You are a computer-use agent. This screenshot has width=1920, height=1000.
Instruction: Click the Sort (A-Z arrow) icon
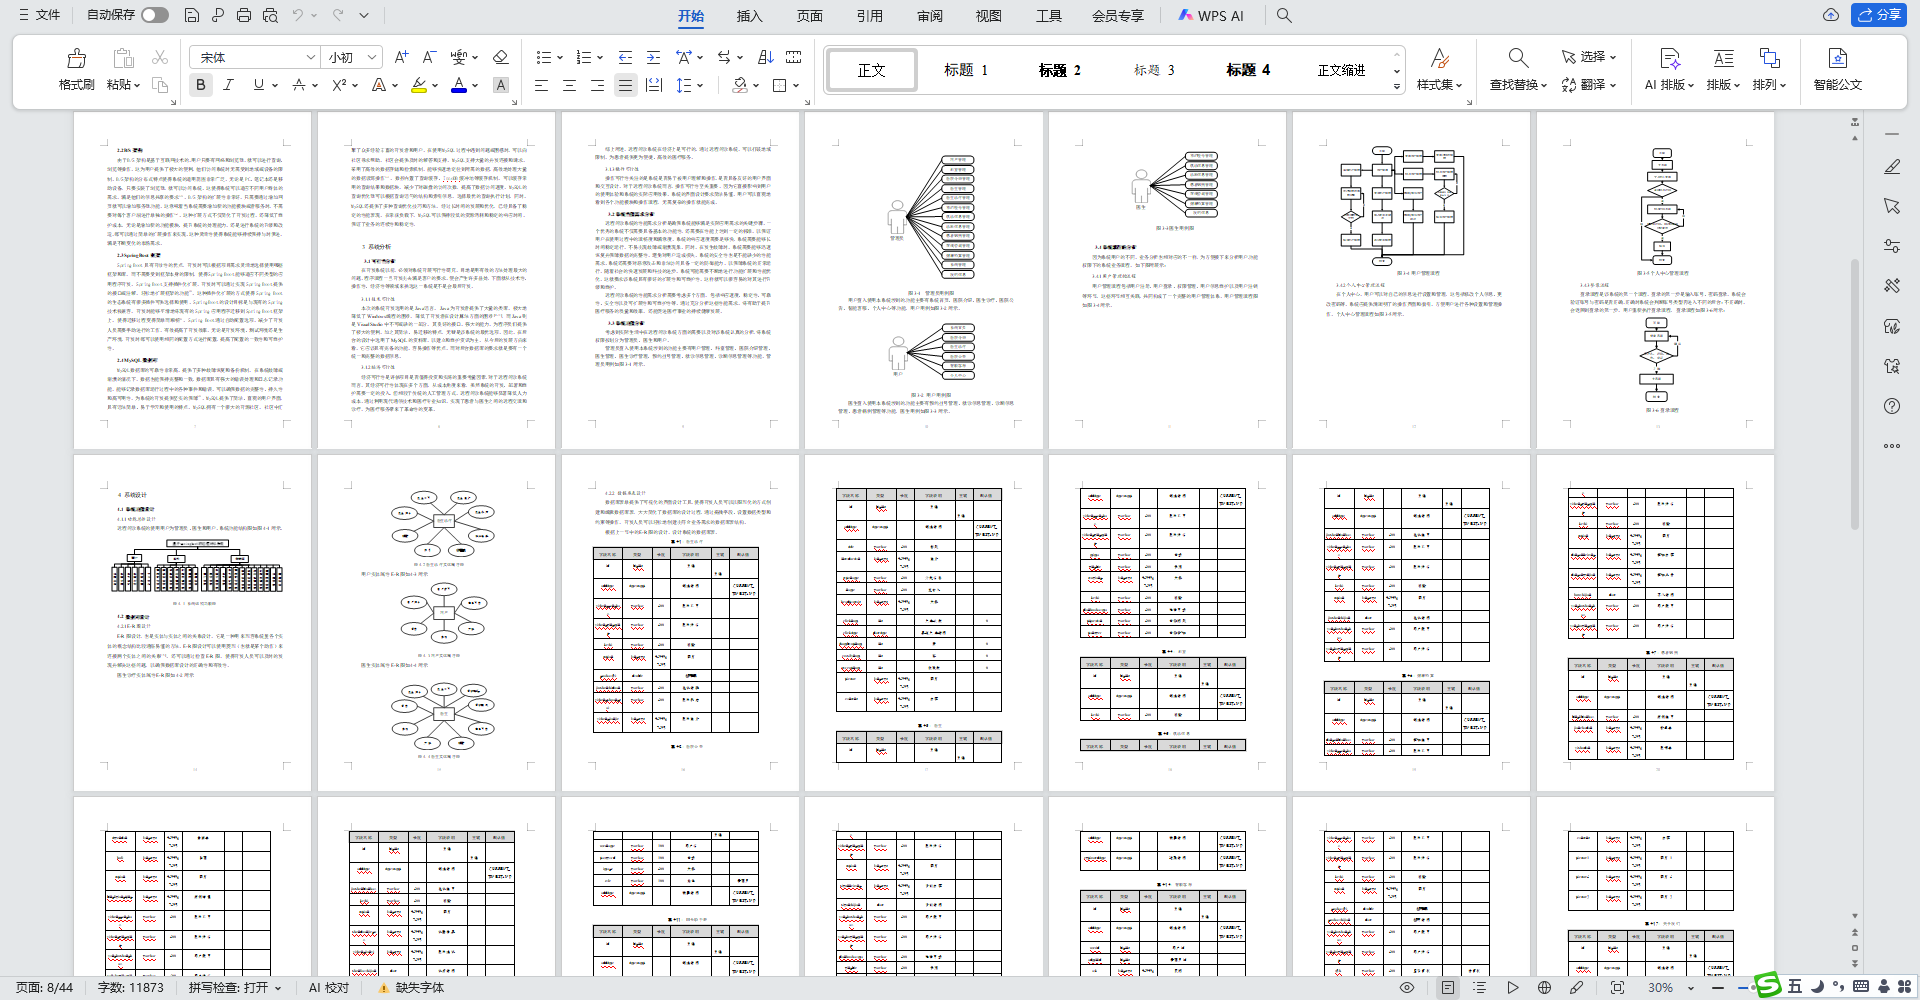(x=765, y=57)
